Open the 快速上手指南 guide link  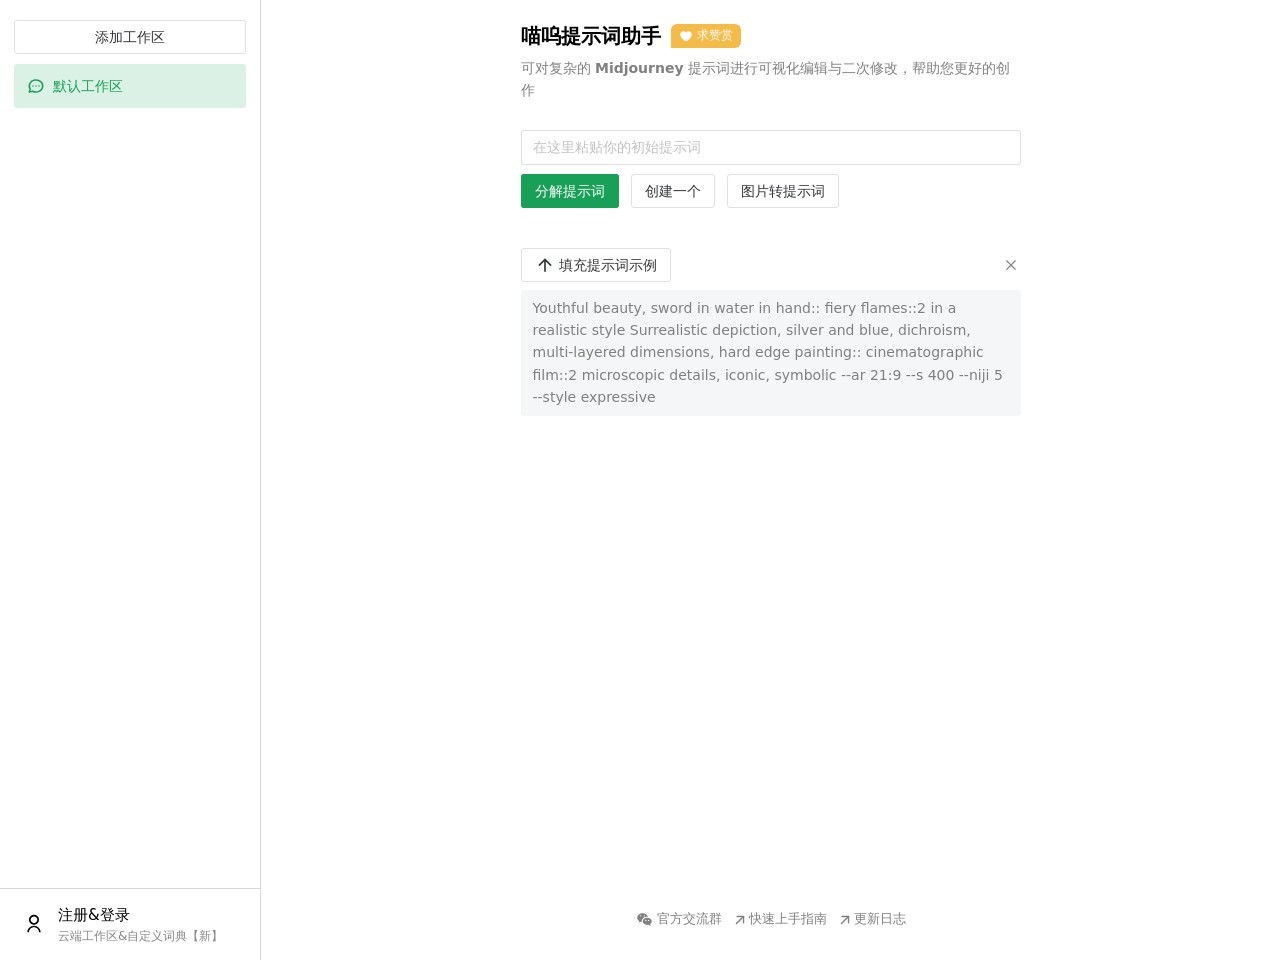coord(788,919)
